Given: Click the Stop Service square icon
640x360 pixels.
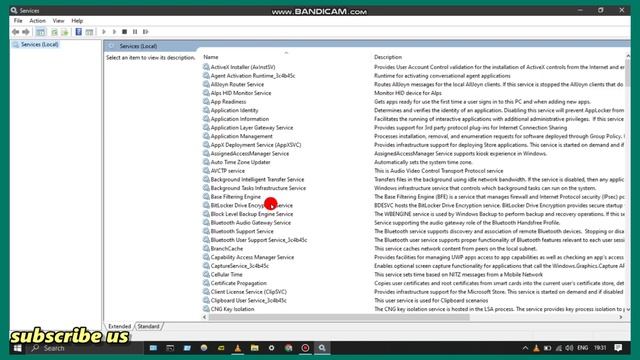Looking at the screenshot, I should (124, 32).
